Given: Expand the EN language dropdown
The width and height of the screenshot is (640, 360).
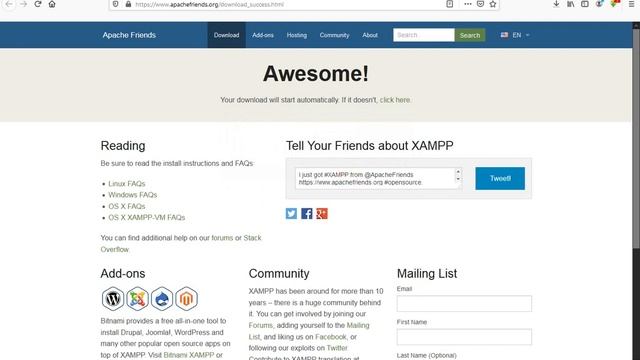Looking at the screenshot, I should pos(521,35).
